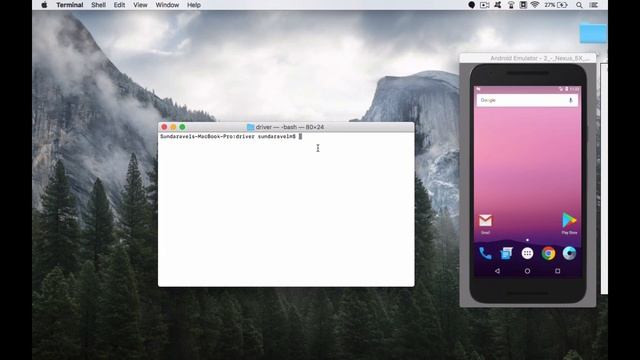Open the Messenger app in emulator dock
Viewport: 640px width, 360px height.
tap(506, 253)
